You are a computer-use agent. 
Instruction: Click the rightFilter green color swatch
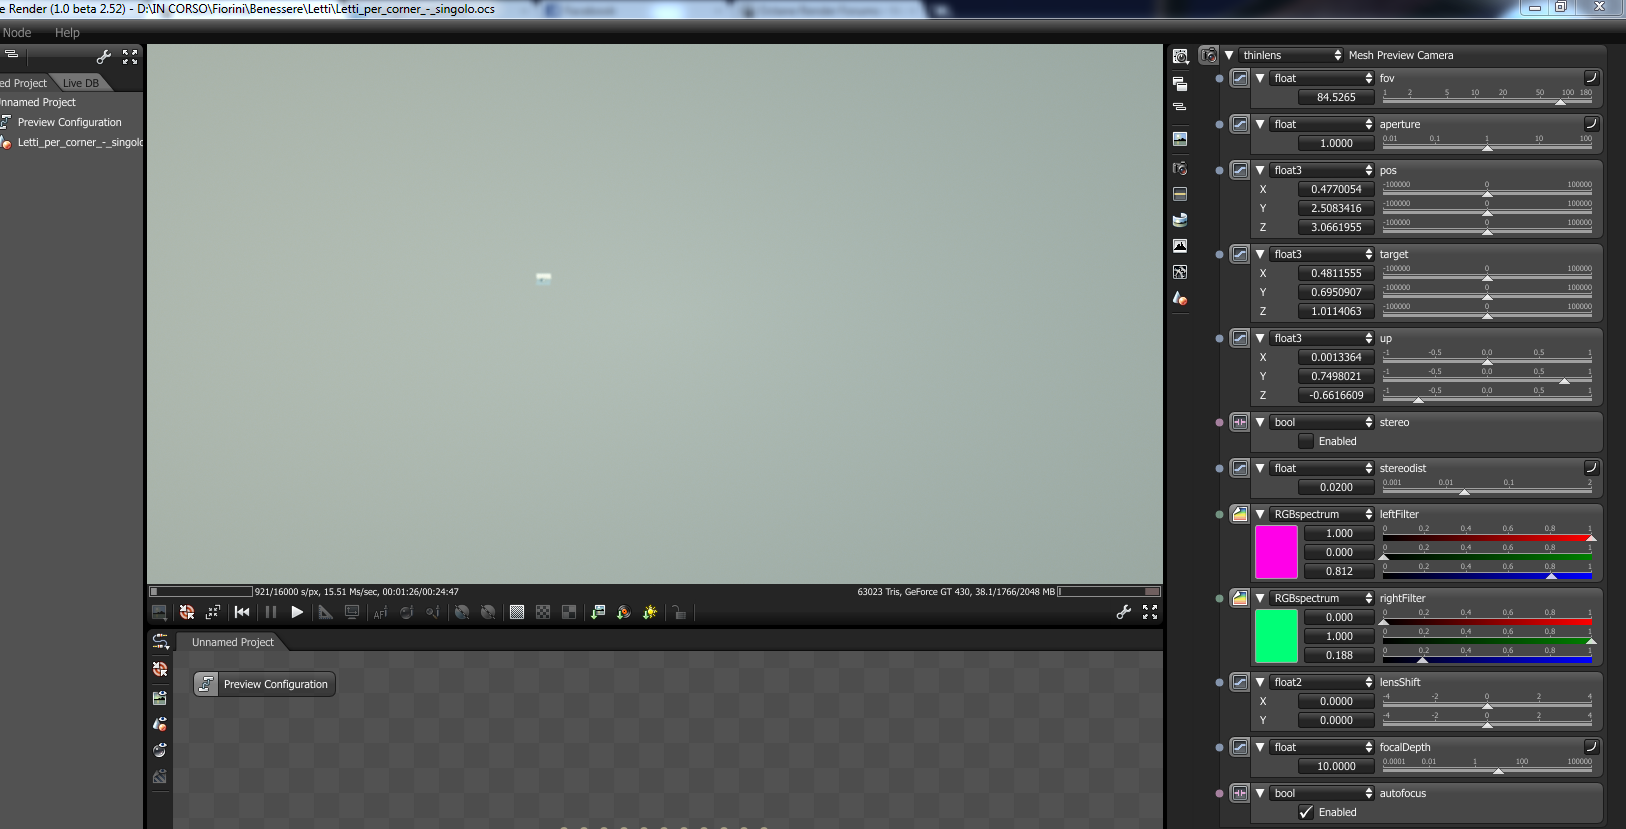coord(1276,636)
